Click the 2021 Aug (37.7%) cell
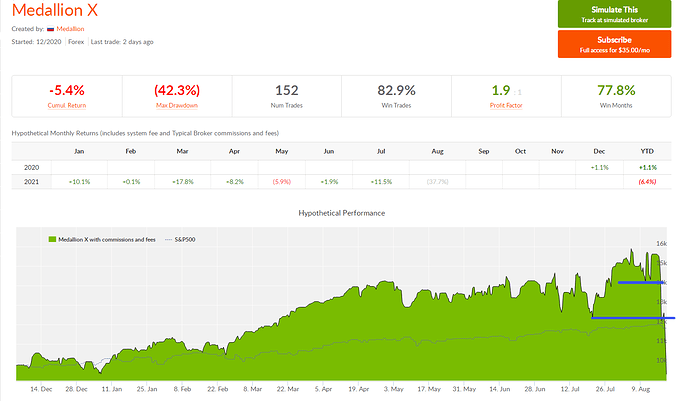The width and height of the screenshot is (690, 401). 437,181
